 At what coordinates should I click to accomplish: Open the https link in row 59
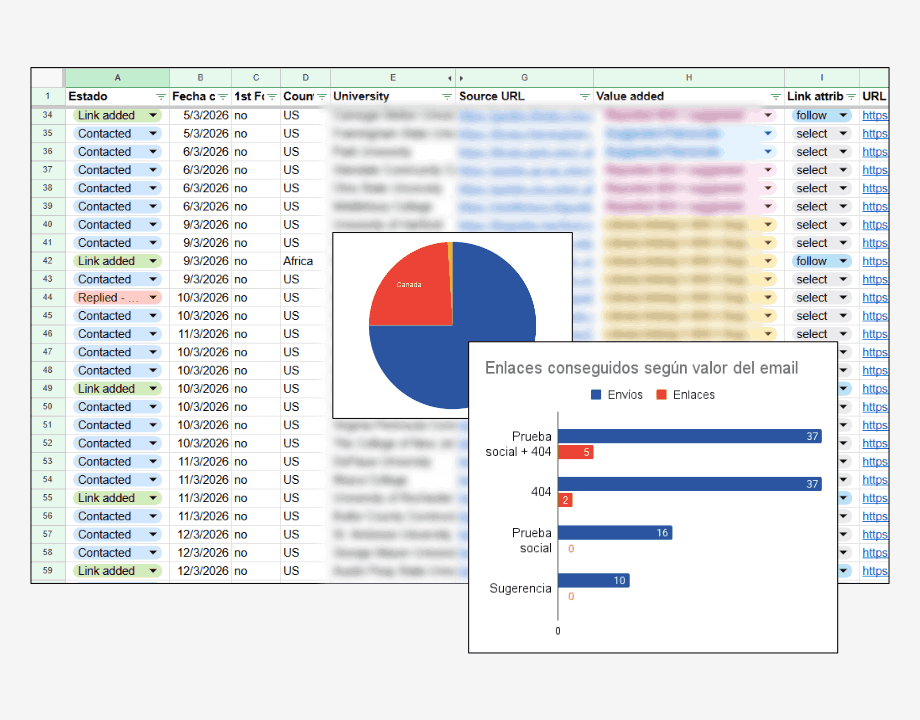874,571
